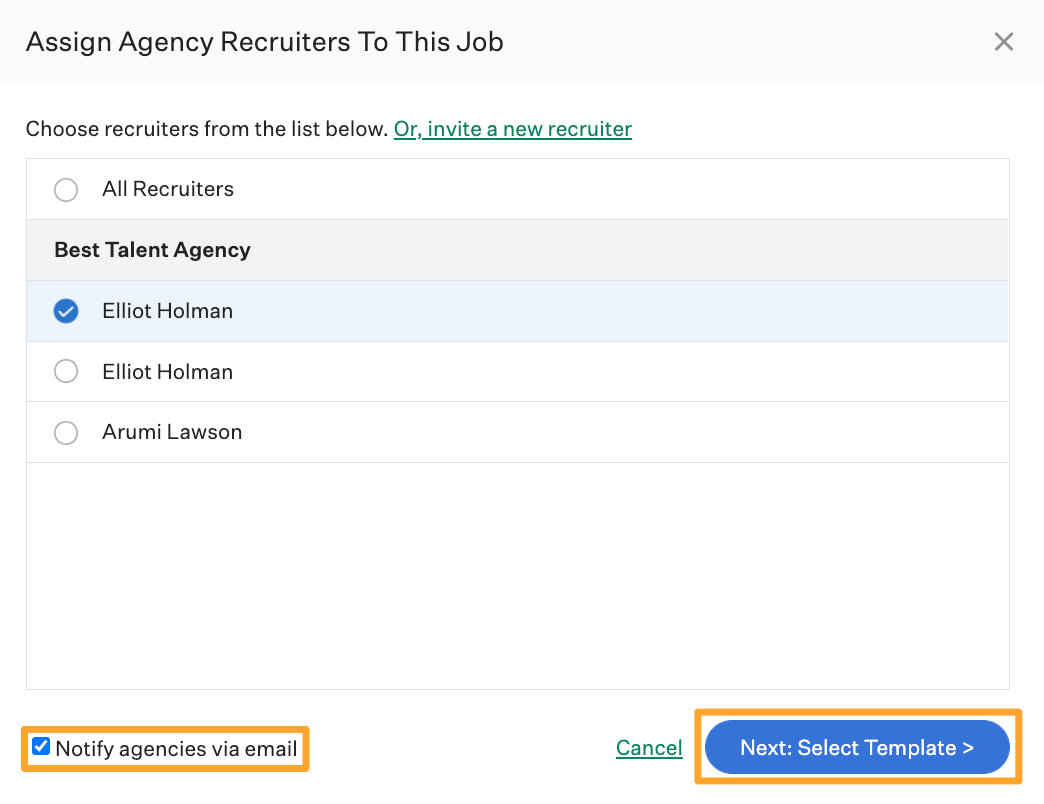Click the dialog title Assign Agency Recruiters

(x=264, y=42)
